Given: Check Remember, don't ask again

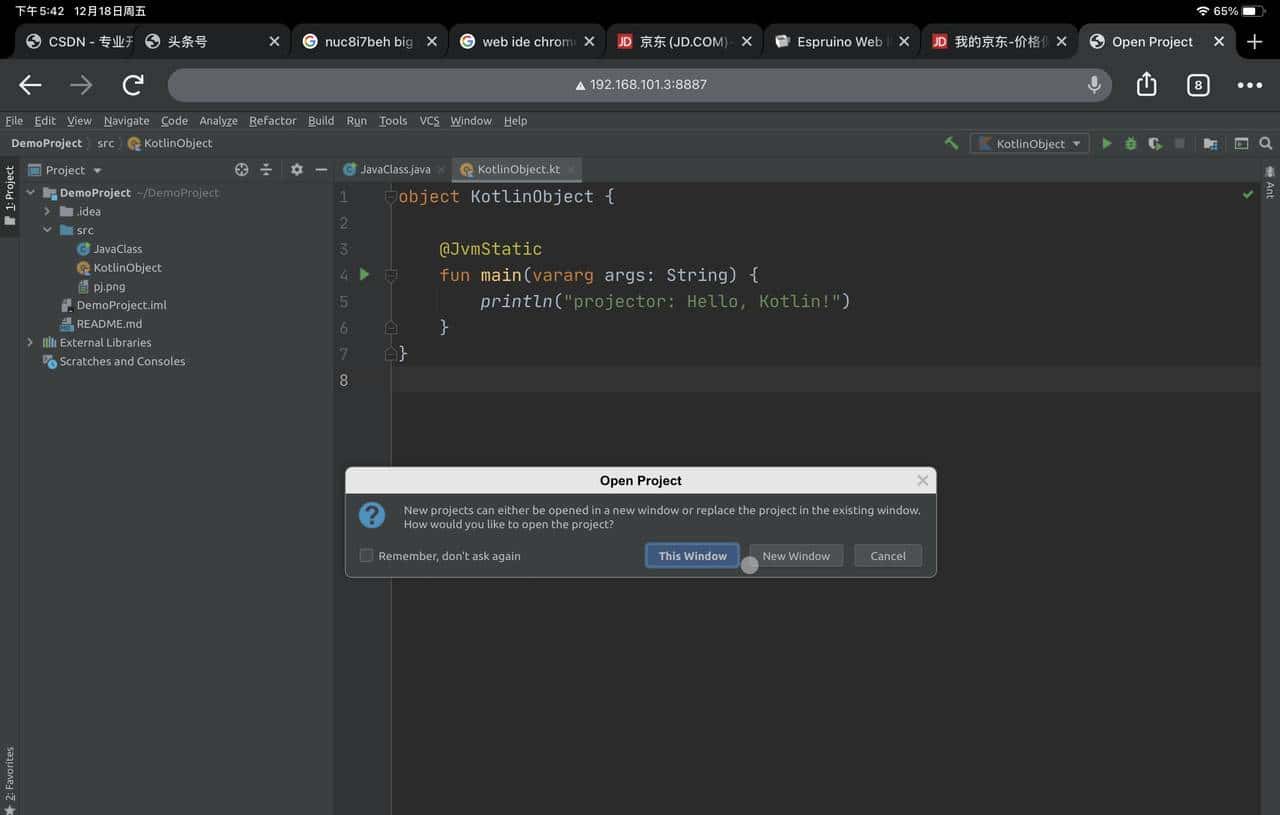Looking at the screenshot, I should coord(366,555).
